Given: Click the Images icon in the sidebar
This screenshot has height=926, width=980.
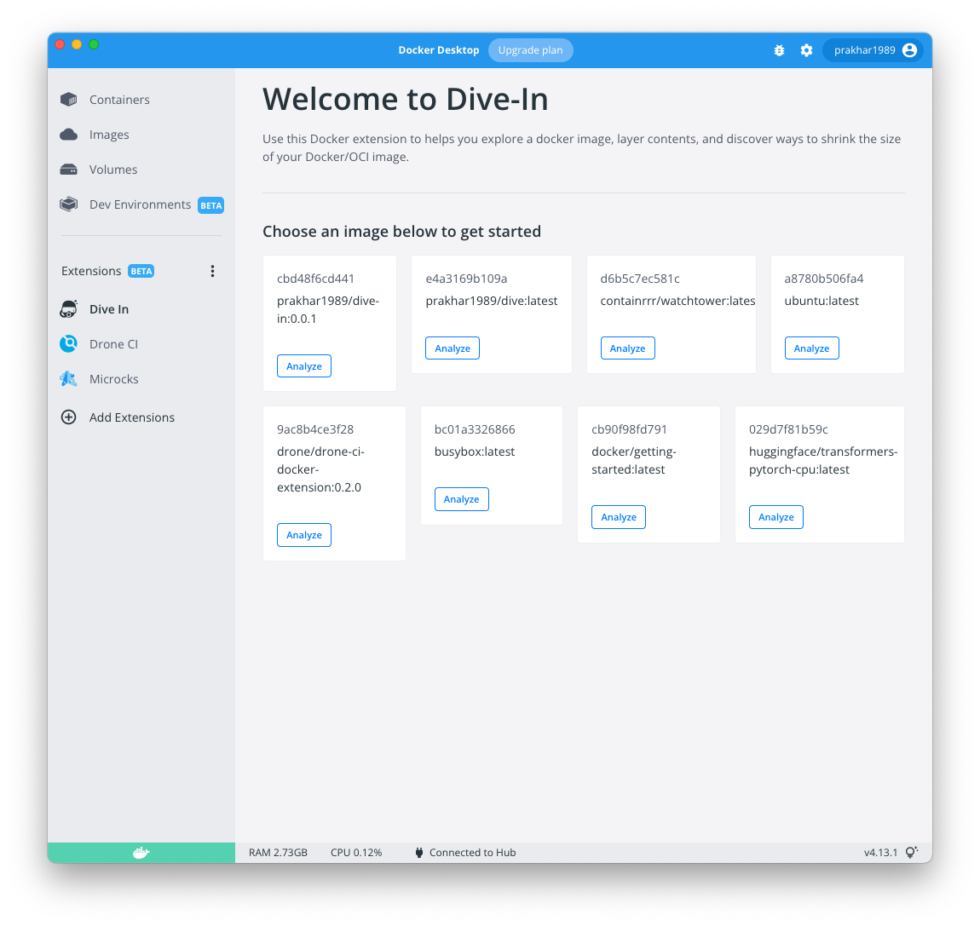Looking at the screenshot, I should (x=68, y=134).
